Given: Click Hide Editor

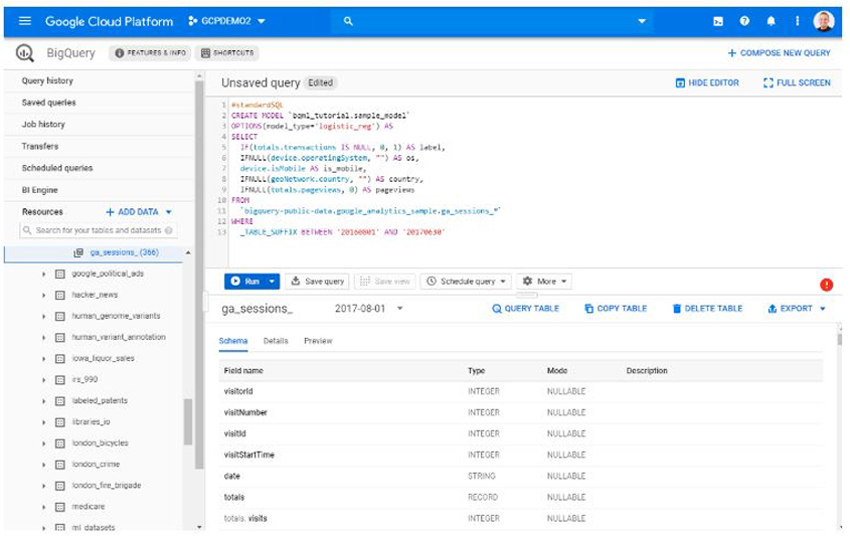Looking at the screenshot, I should coord(707,83).
